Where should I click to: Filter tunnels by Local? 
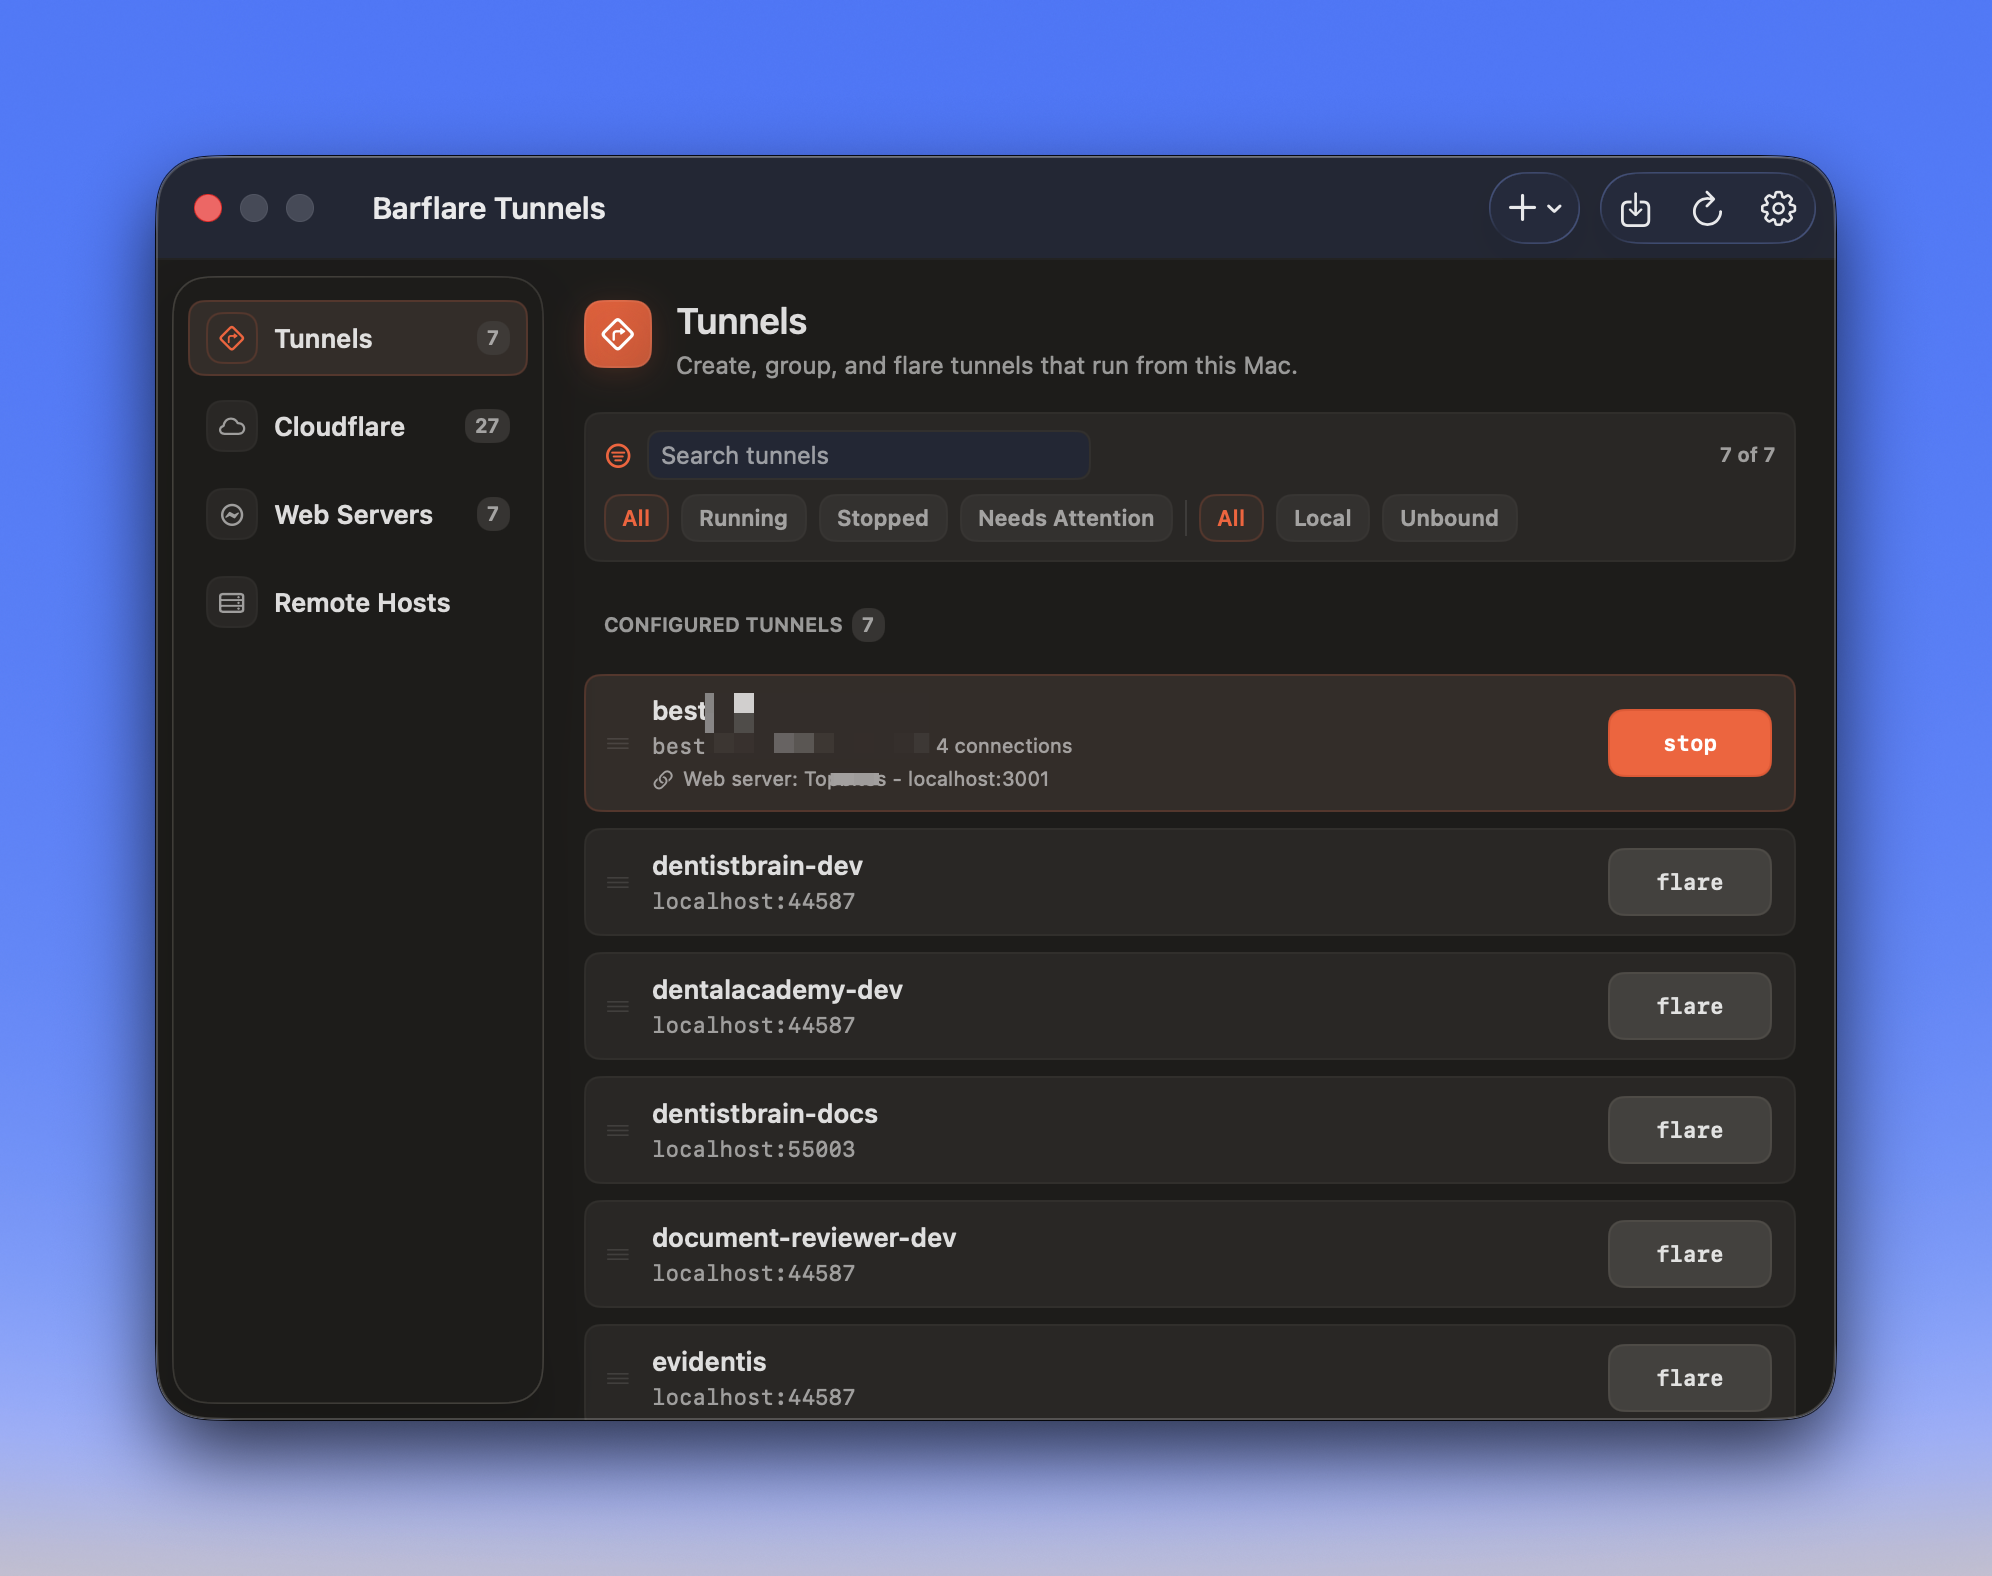[x=1322, y=518]
